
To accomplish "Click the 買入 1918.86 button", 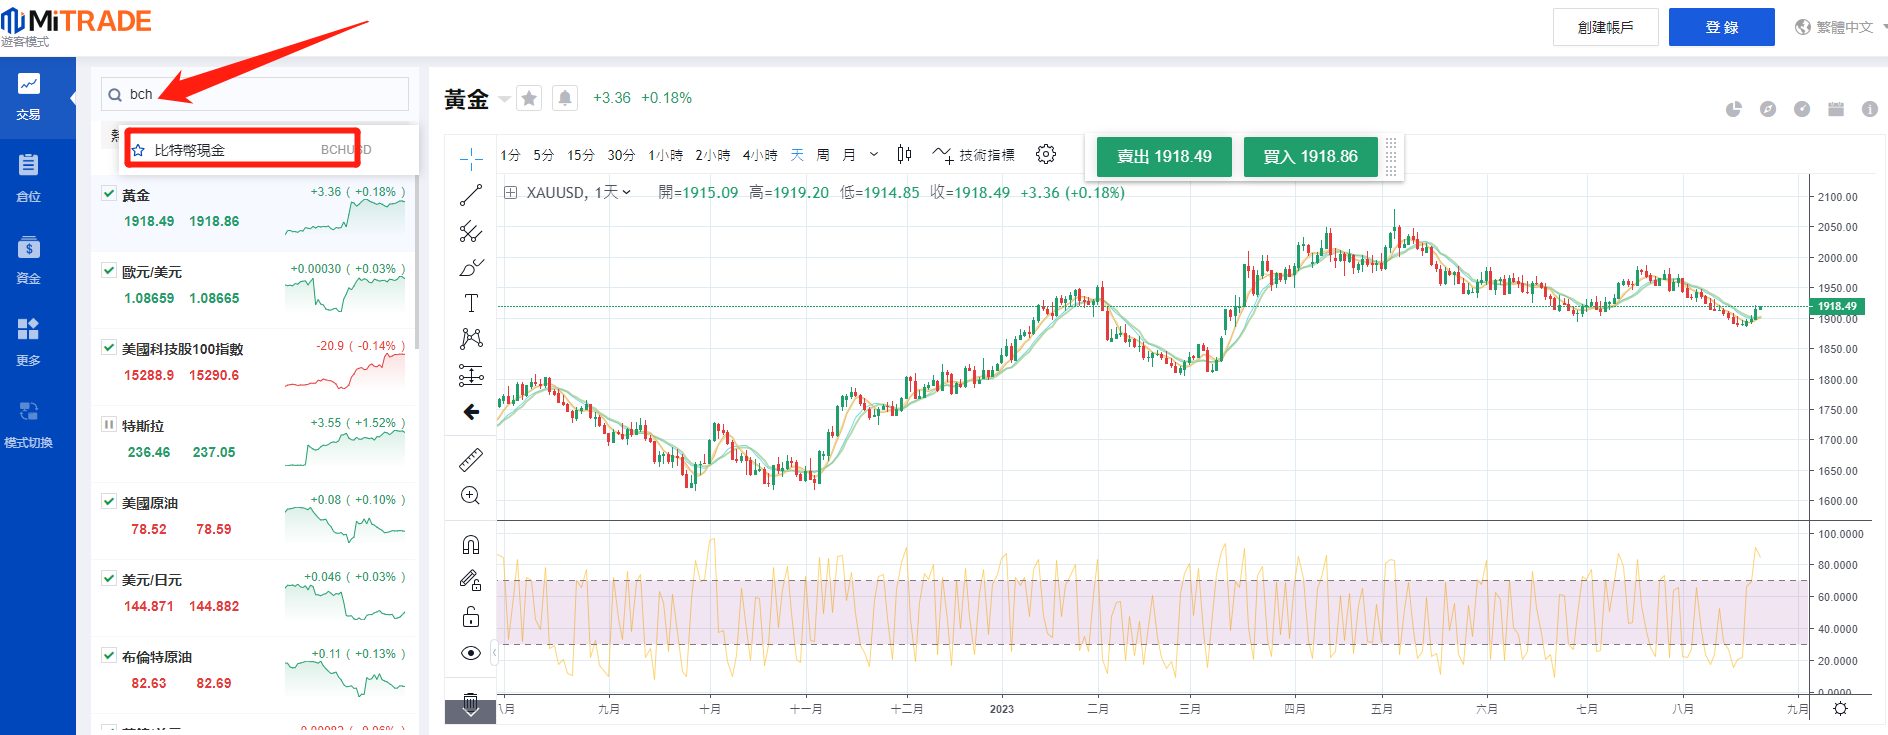I will click(1310, 157).
